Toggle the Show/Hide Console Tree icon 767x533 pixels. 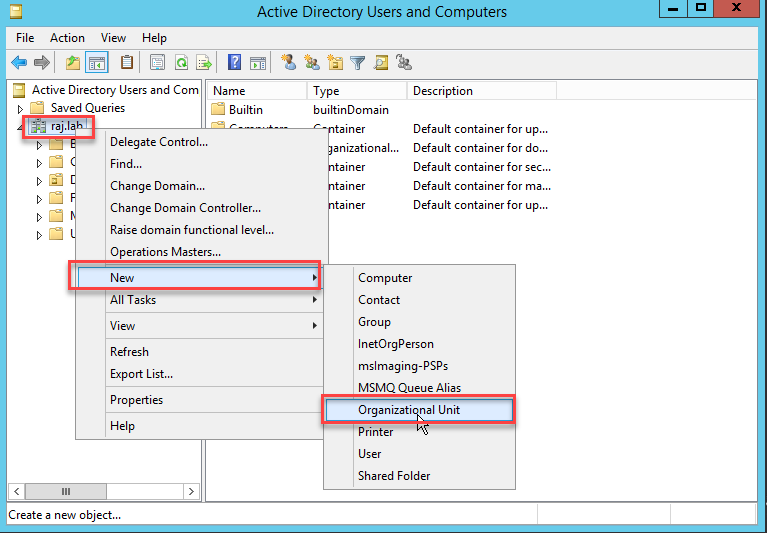[97, 63]
